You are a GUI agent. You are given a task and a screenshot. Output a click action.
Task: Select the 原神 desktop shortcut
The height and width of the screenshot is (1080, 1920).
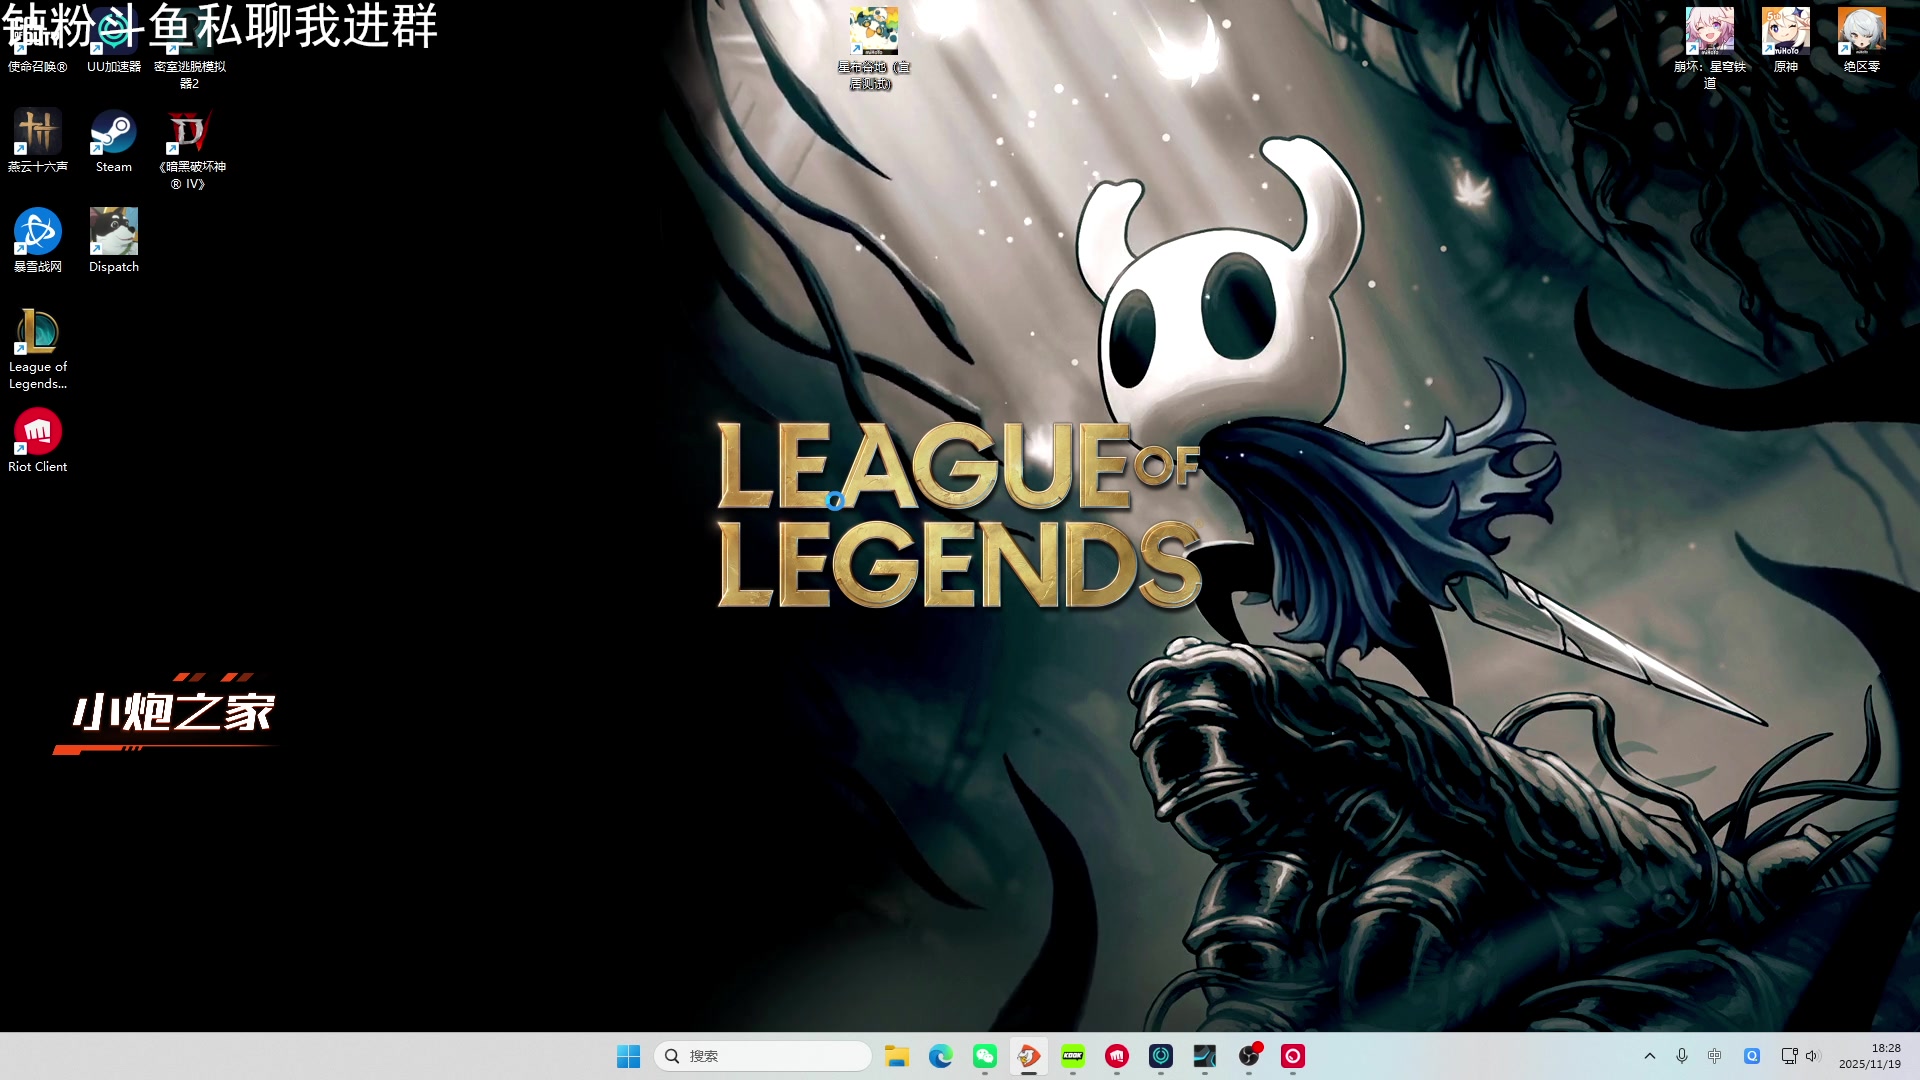tap(1785, 33)
